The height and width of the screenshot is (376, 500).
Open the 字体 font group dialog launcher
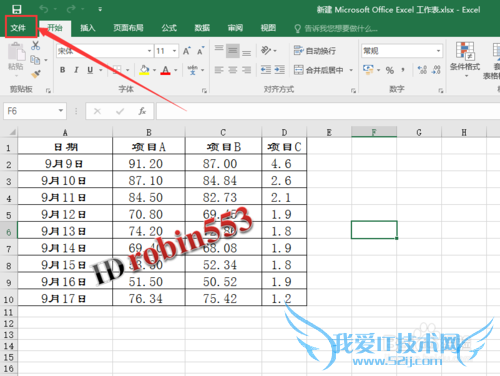[x=204, y=91]
